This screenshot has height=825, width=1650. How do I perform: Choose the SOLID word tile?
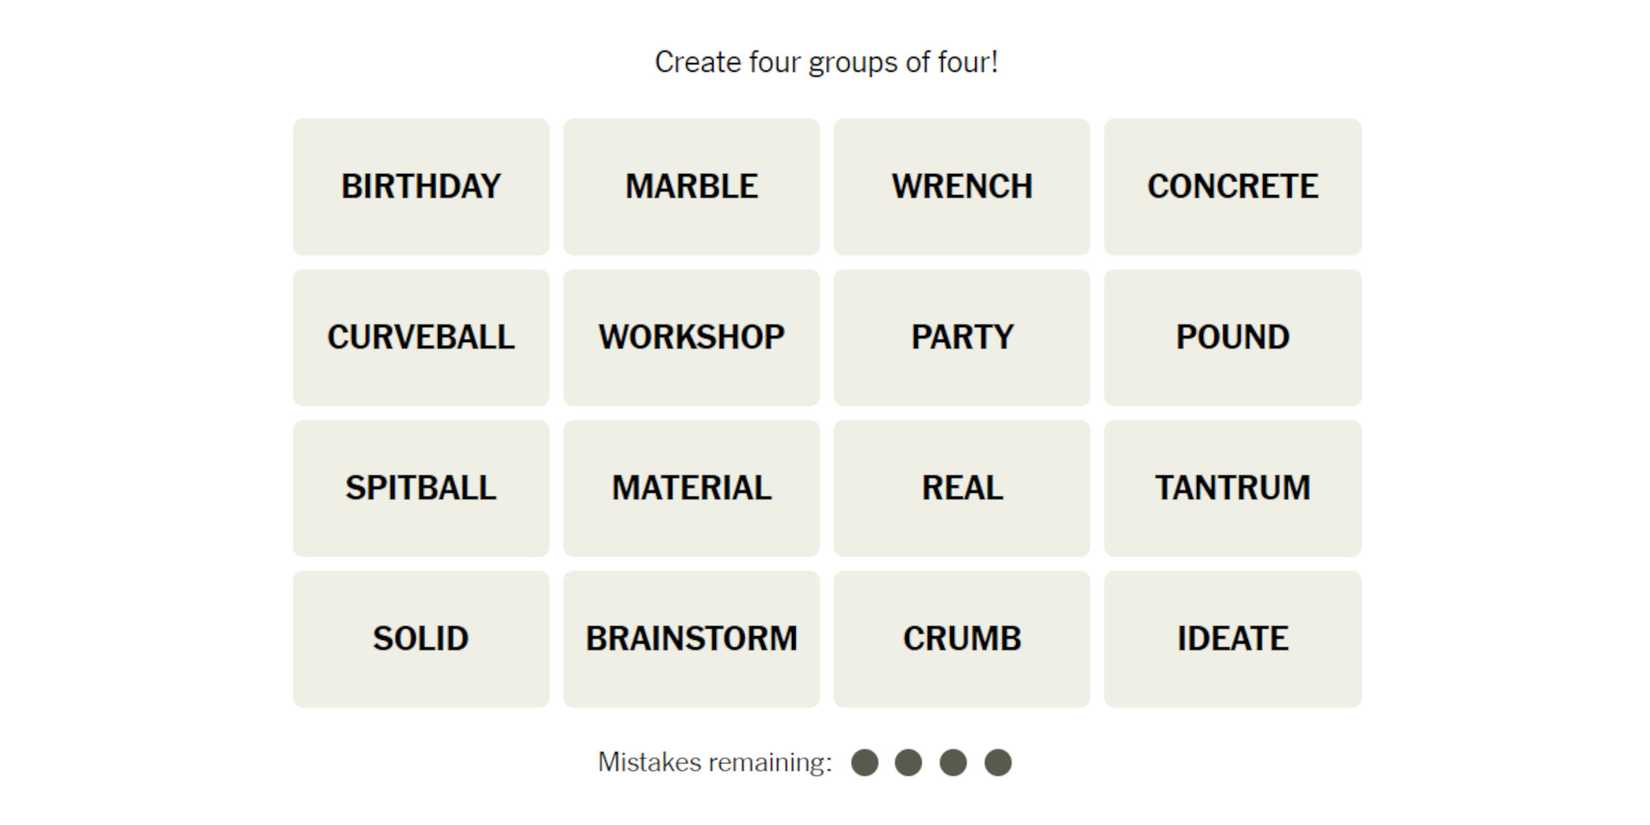(421, 639)
